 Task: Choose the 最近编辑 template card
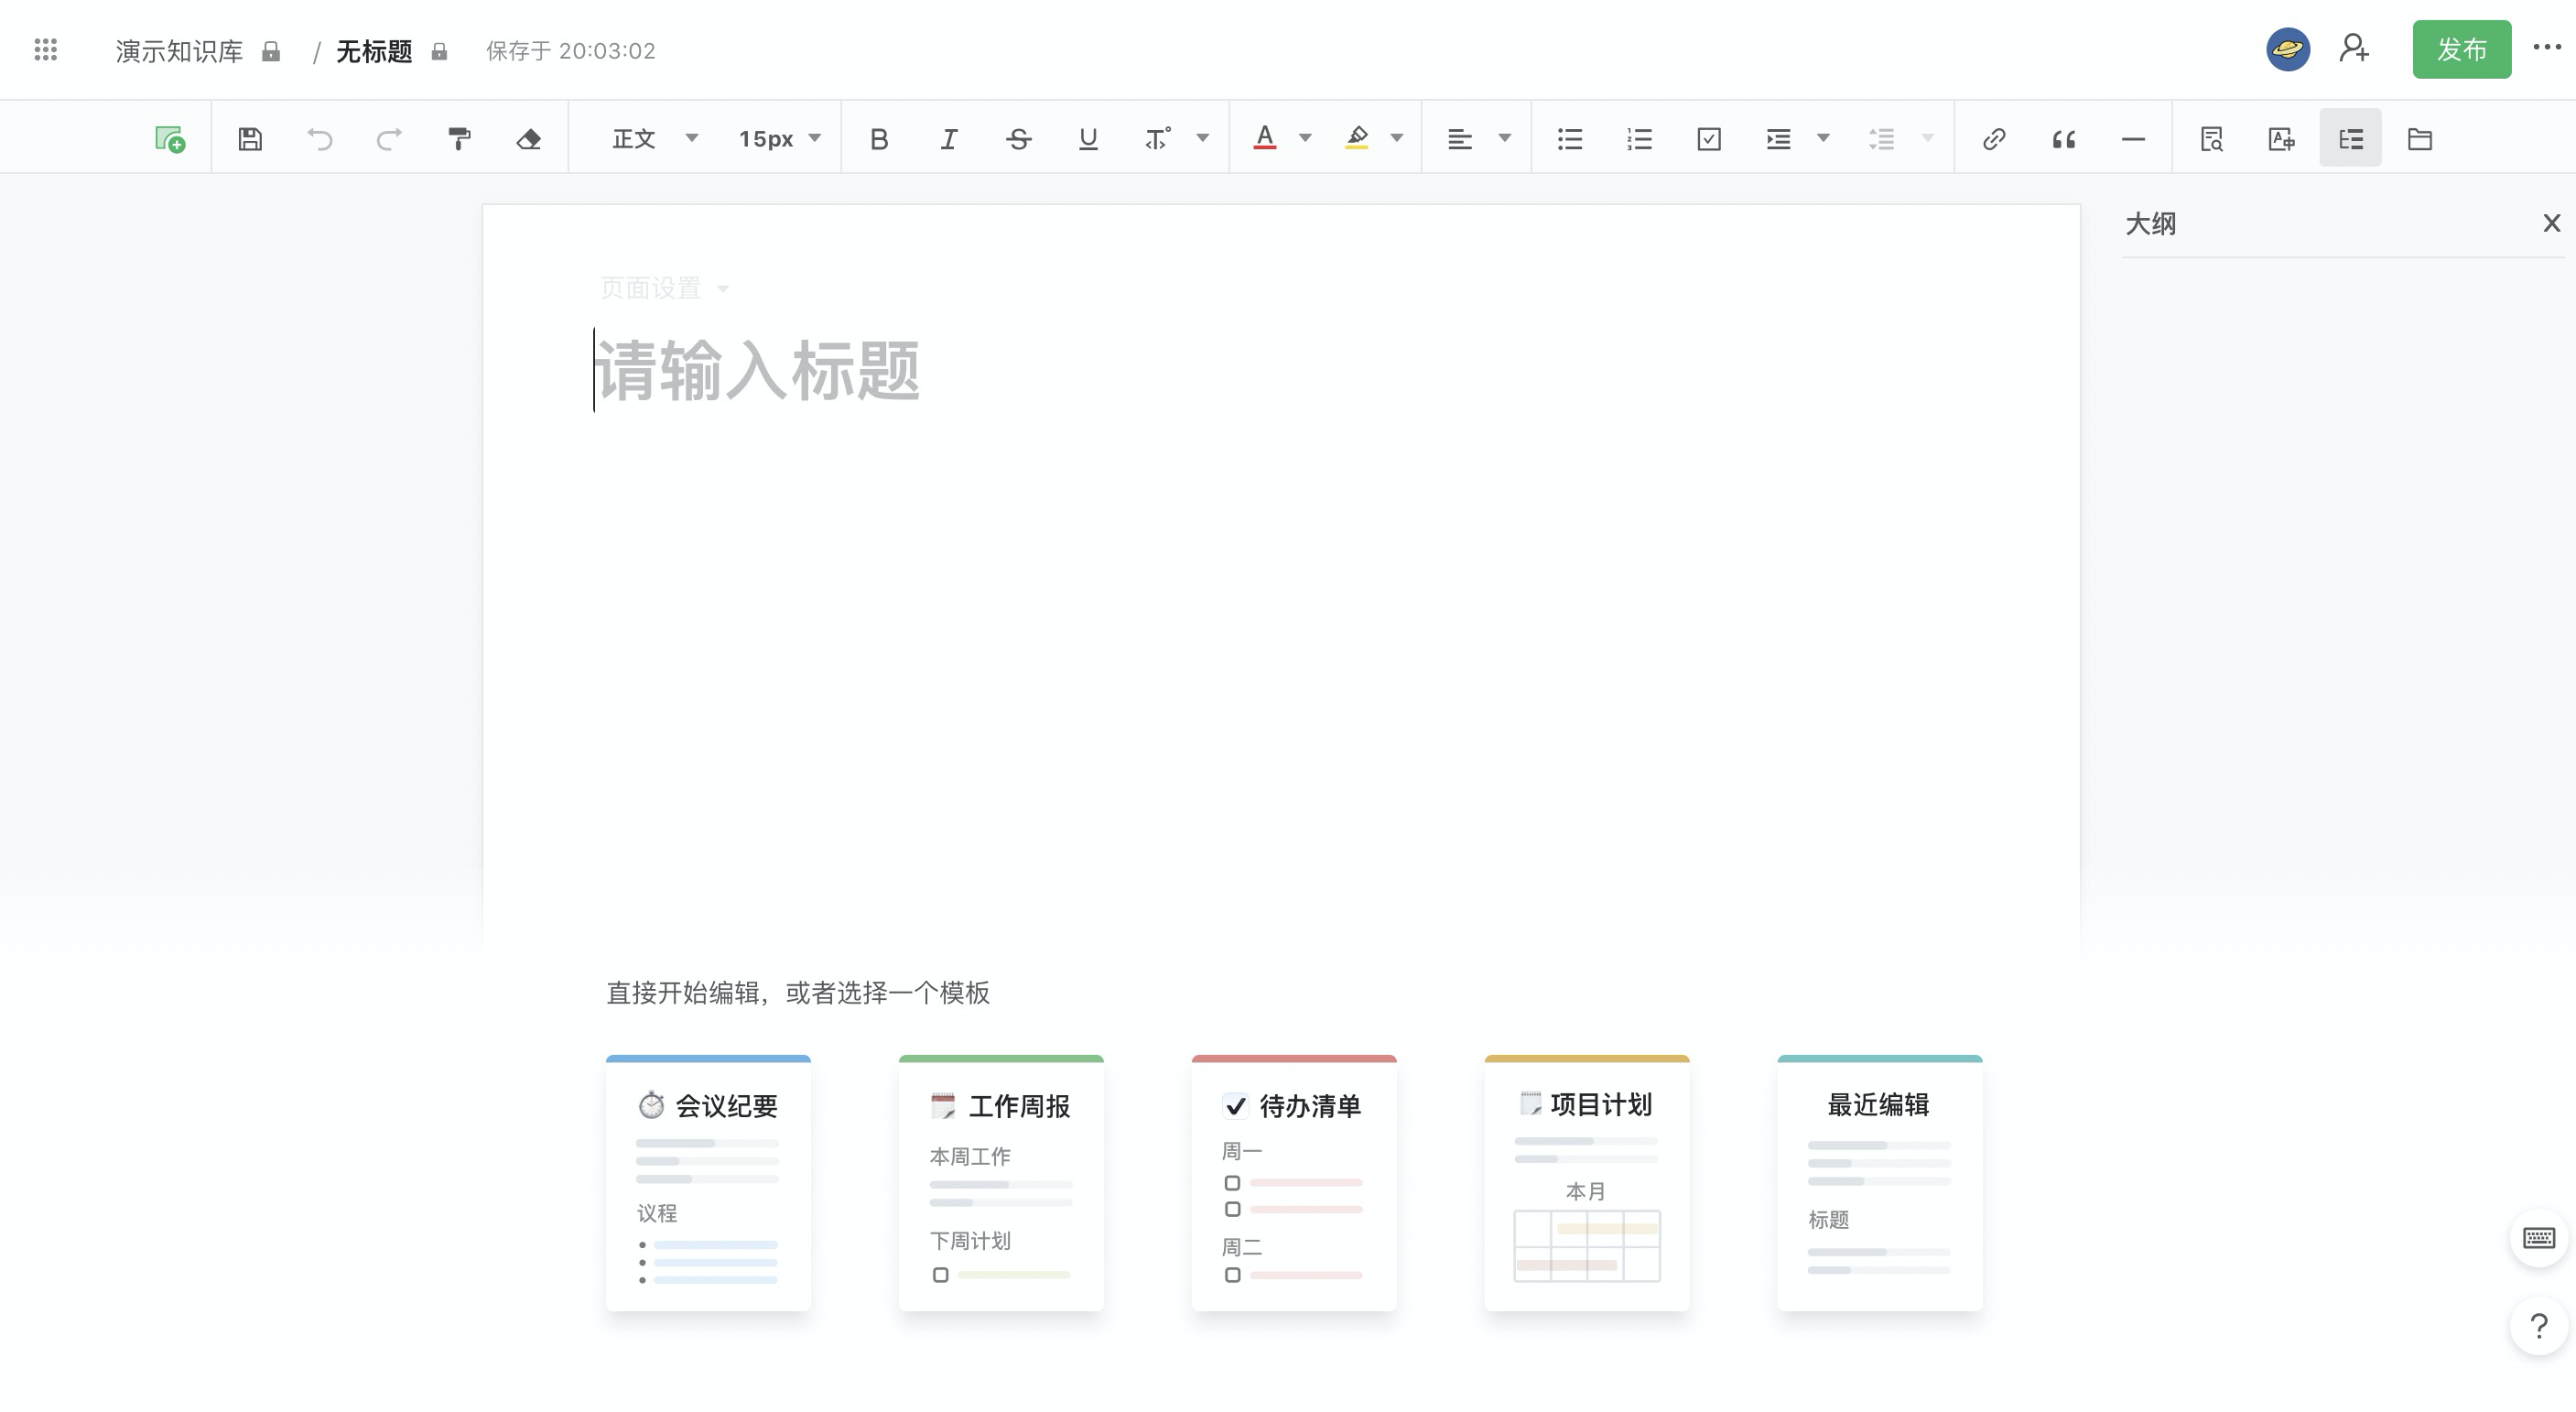point(1880,1183)
